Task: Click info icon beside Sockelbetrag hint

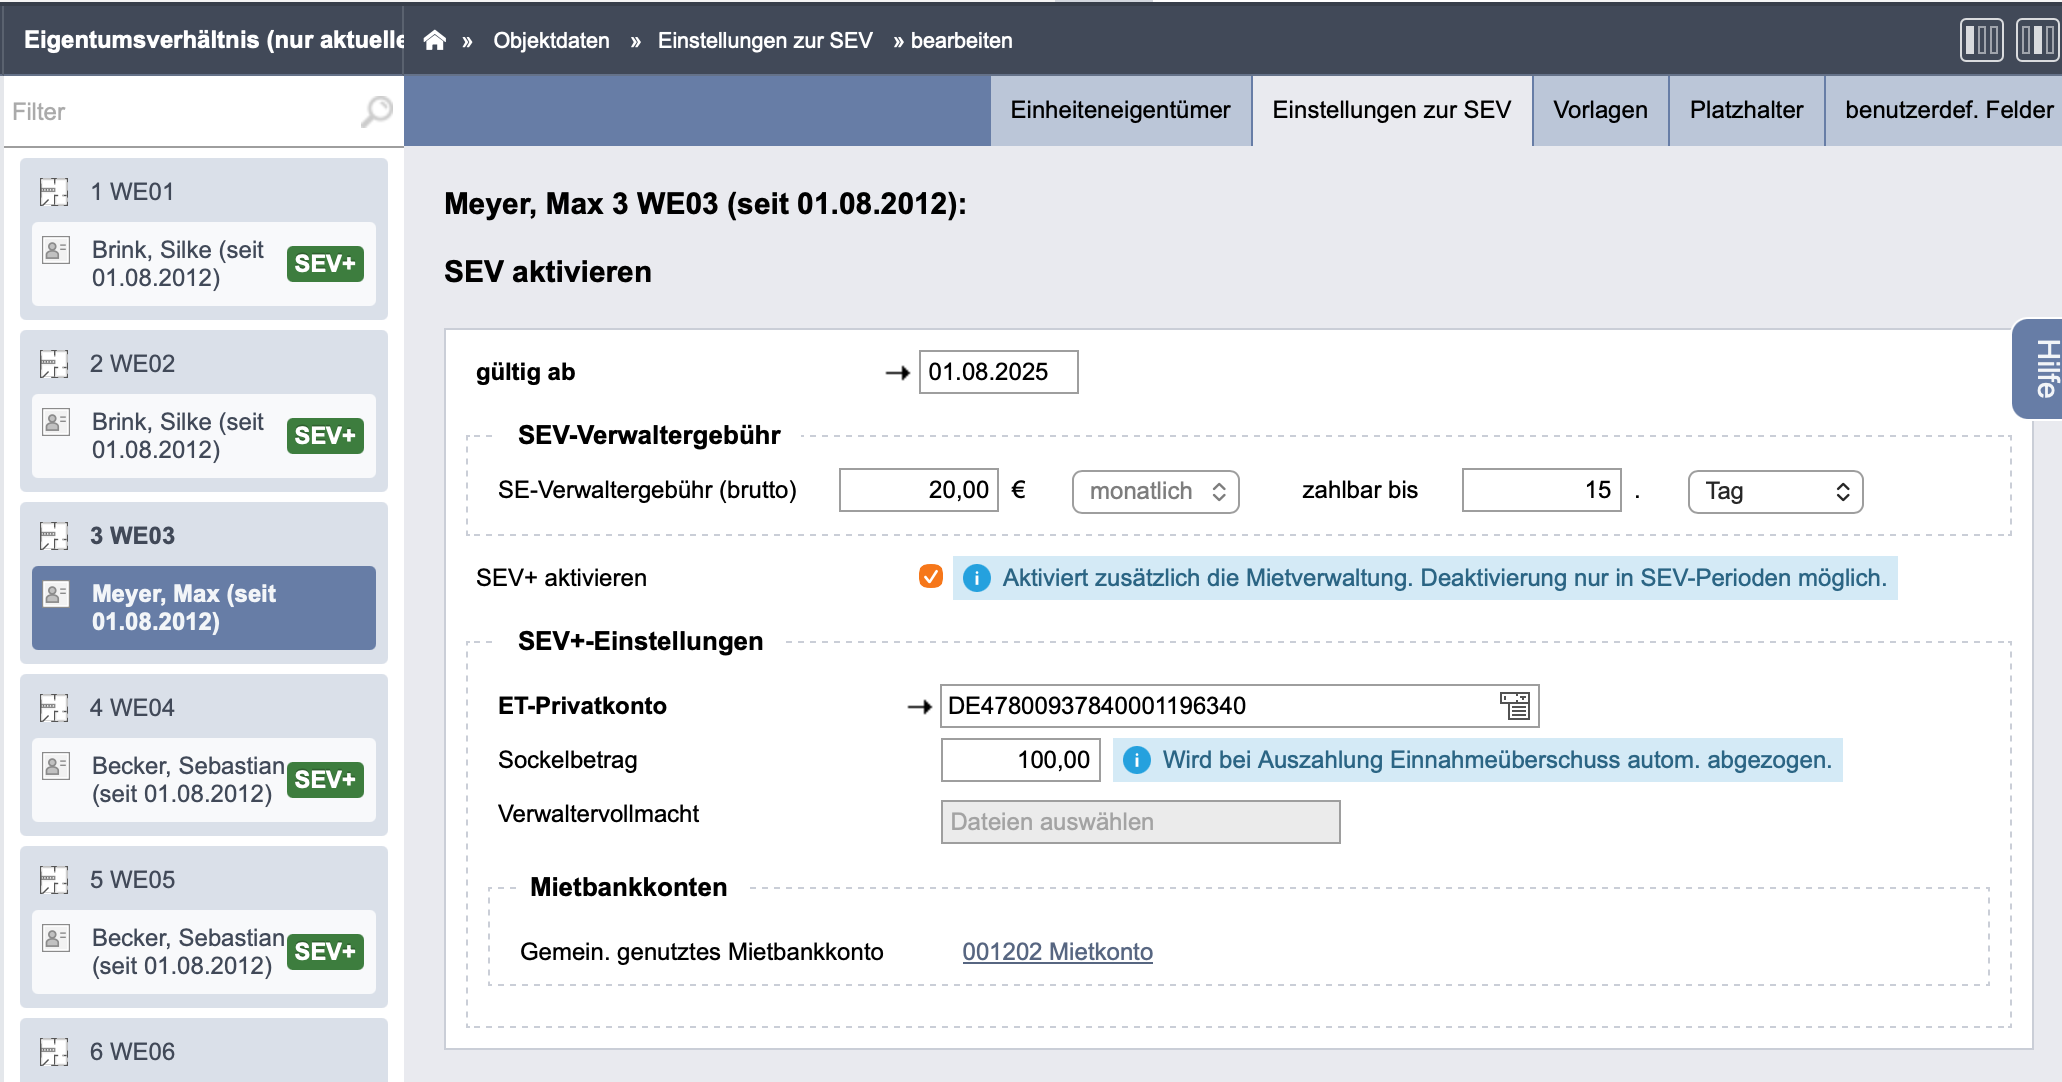Action: click(x=1137, y=760)
